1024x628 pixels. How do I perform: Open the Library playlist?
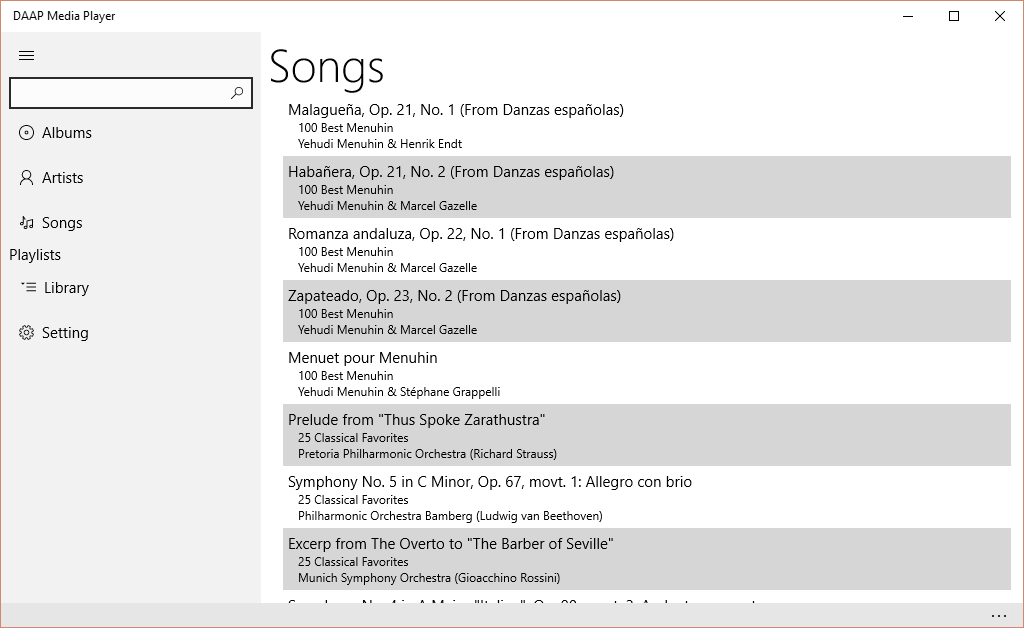click(66, 288)
